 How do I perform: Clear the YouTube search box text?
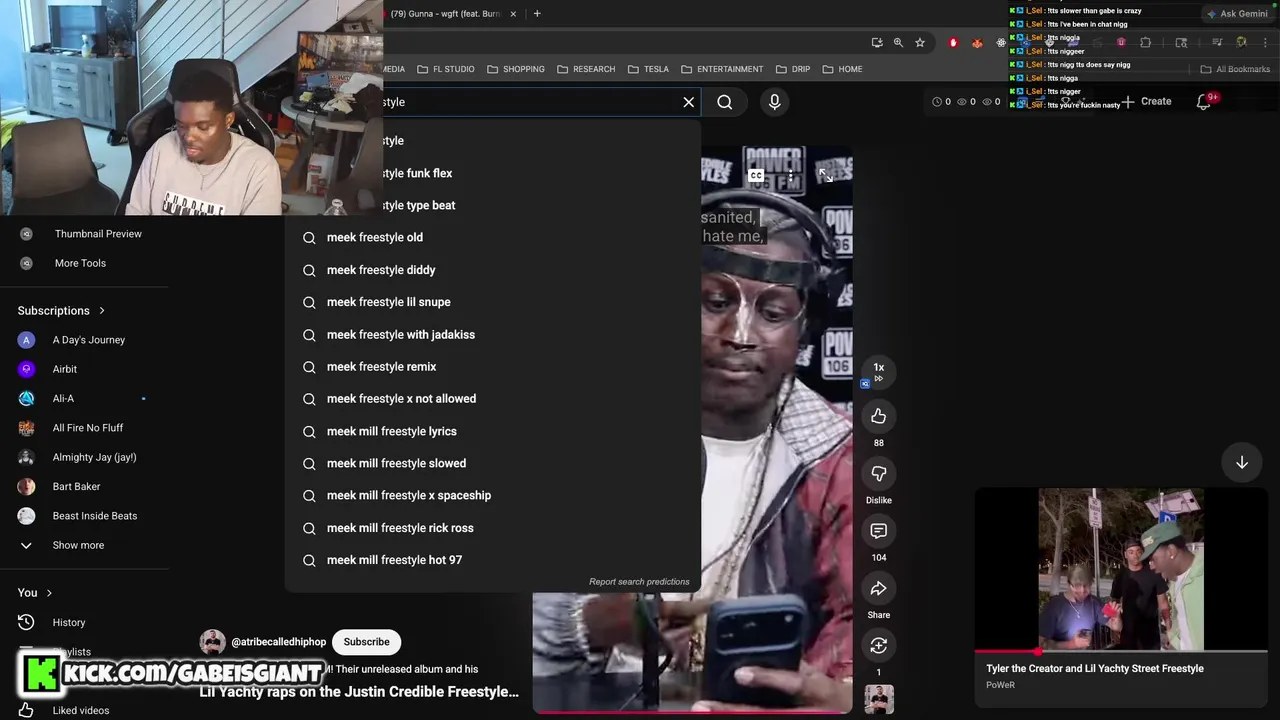pos(688,102)
